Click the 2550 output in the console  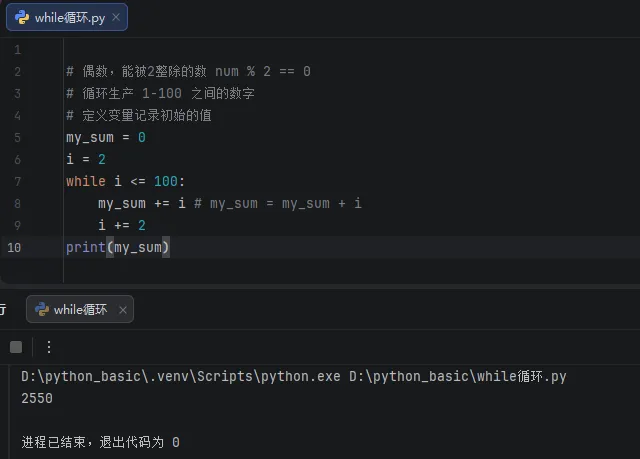[x=37, y=398]
